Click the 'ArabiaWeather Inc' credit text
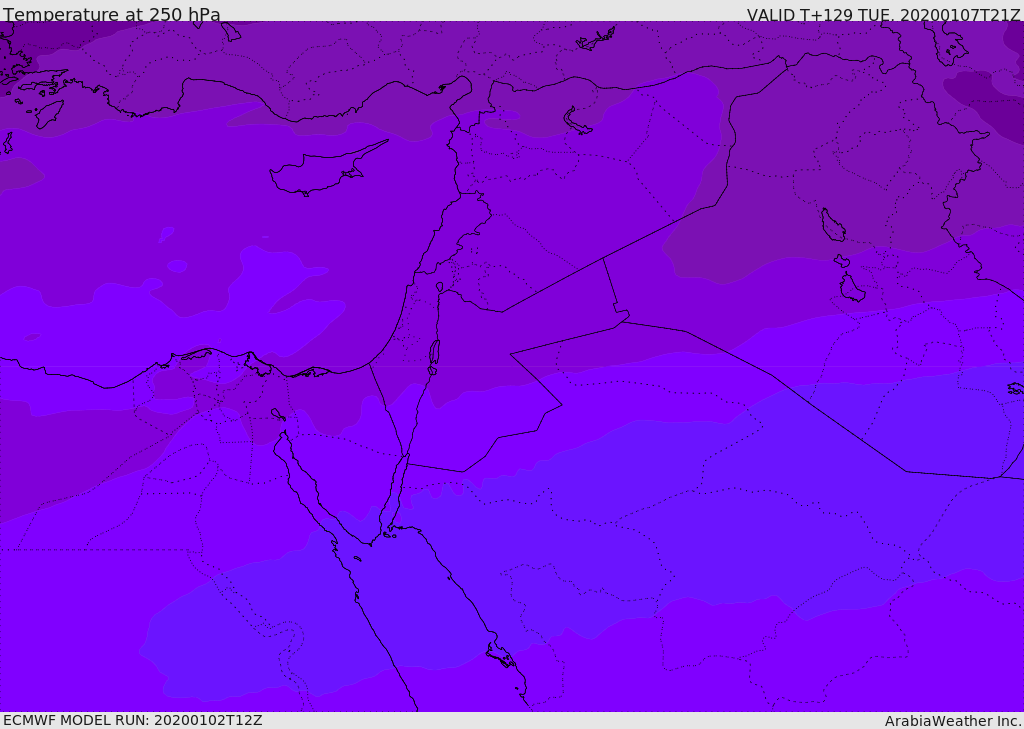Image resolution: width=1024 pixels, height=729 pixels. point(951,721)
